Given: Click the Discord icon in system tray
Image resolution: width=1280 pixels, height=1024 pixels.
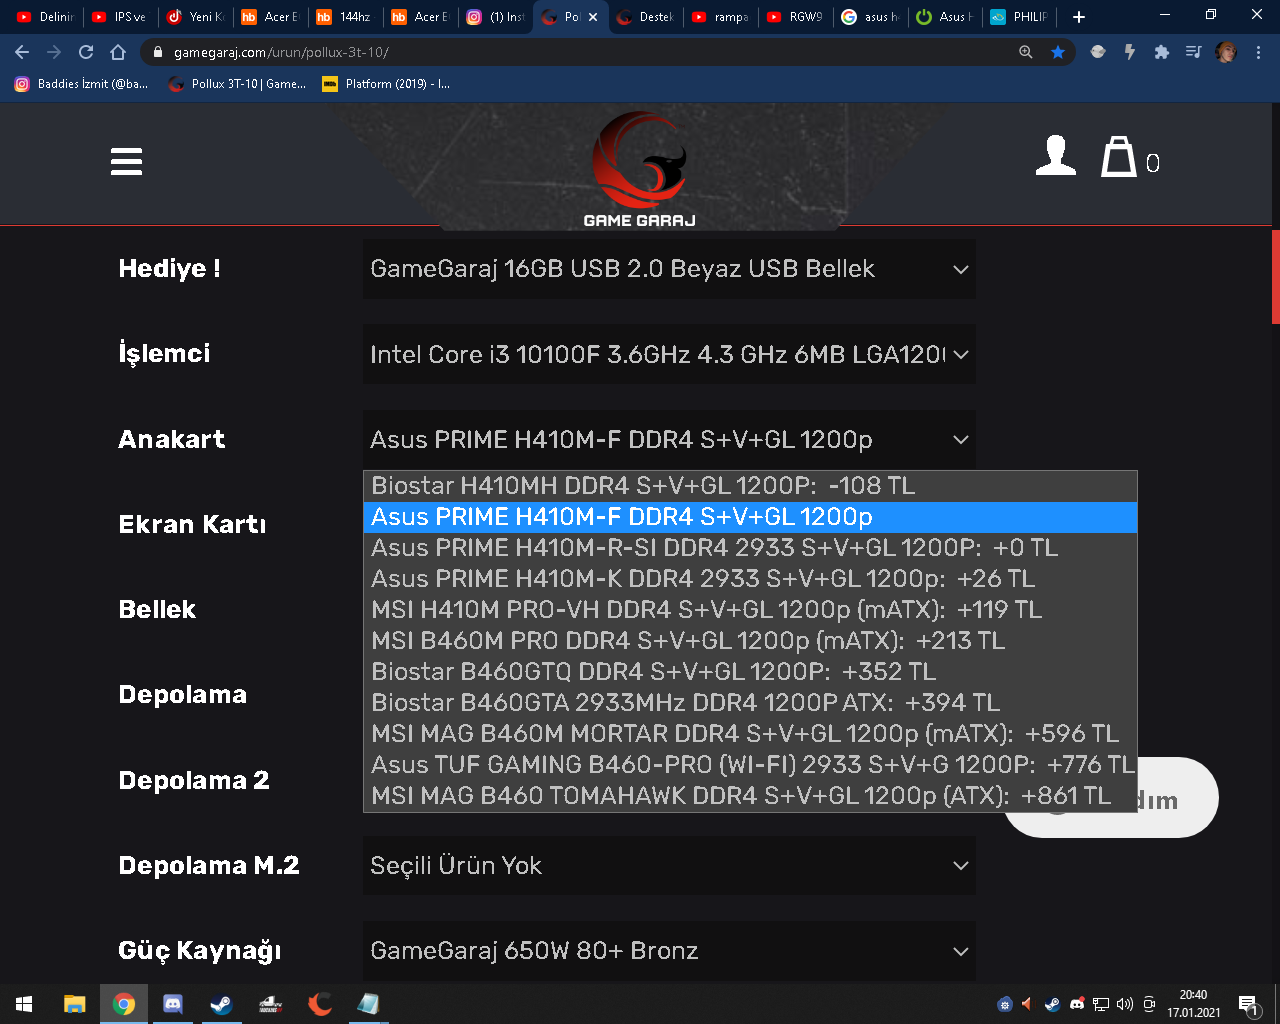Looking at the screenshot, I should click(x=1077, y=1004).
